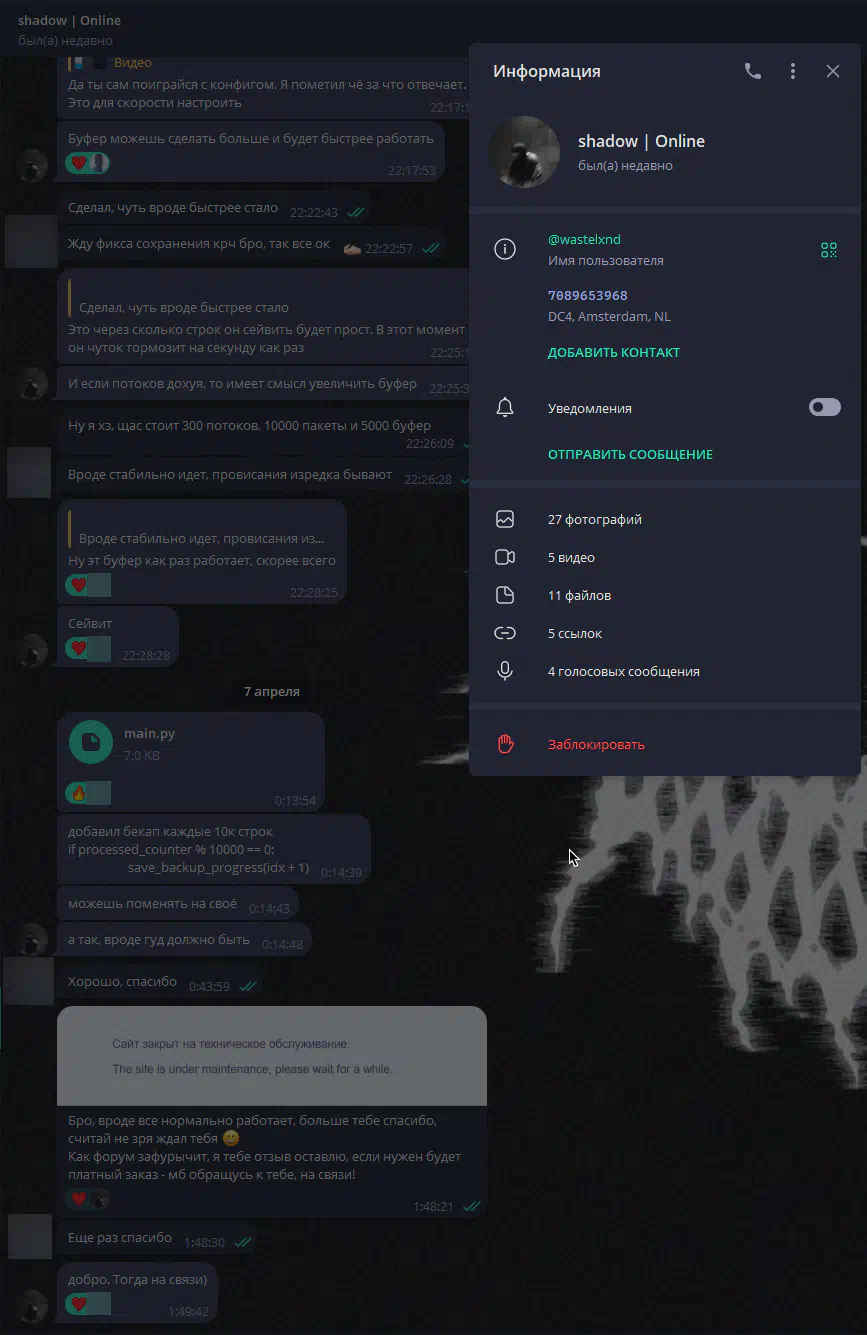
Task: Click the bell notifications icon
Action: pos(505,407)
